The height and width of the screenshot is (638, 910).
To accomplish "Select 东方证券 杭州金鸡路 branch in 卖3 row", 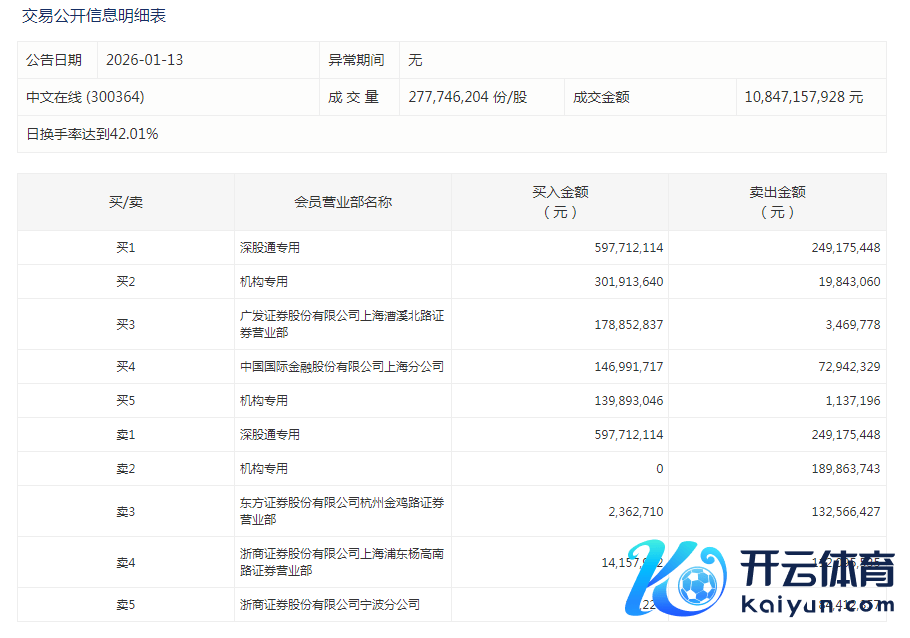I will pyautogui.click(x=341, y=511).
